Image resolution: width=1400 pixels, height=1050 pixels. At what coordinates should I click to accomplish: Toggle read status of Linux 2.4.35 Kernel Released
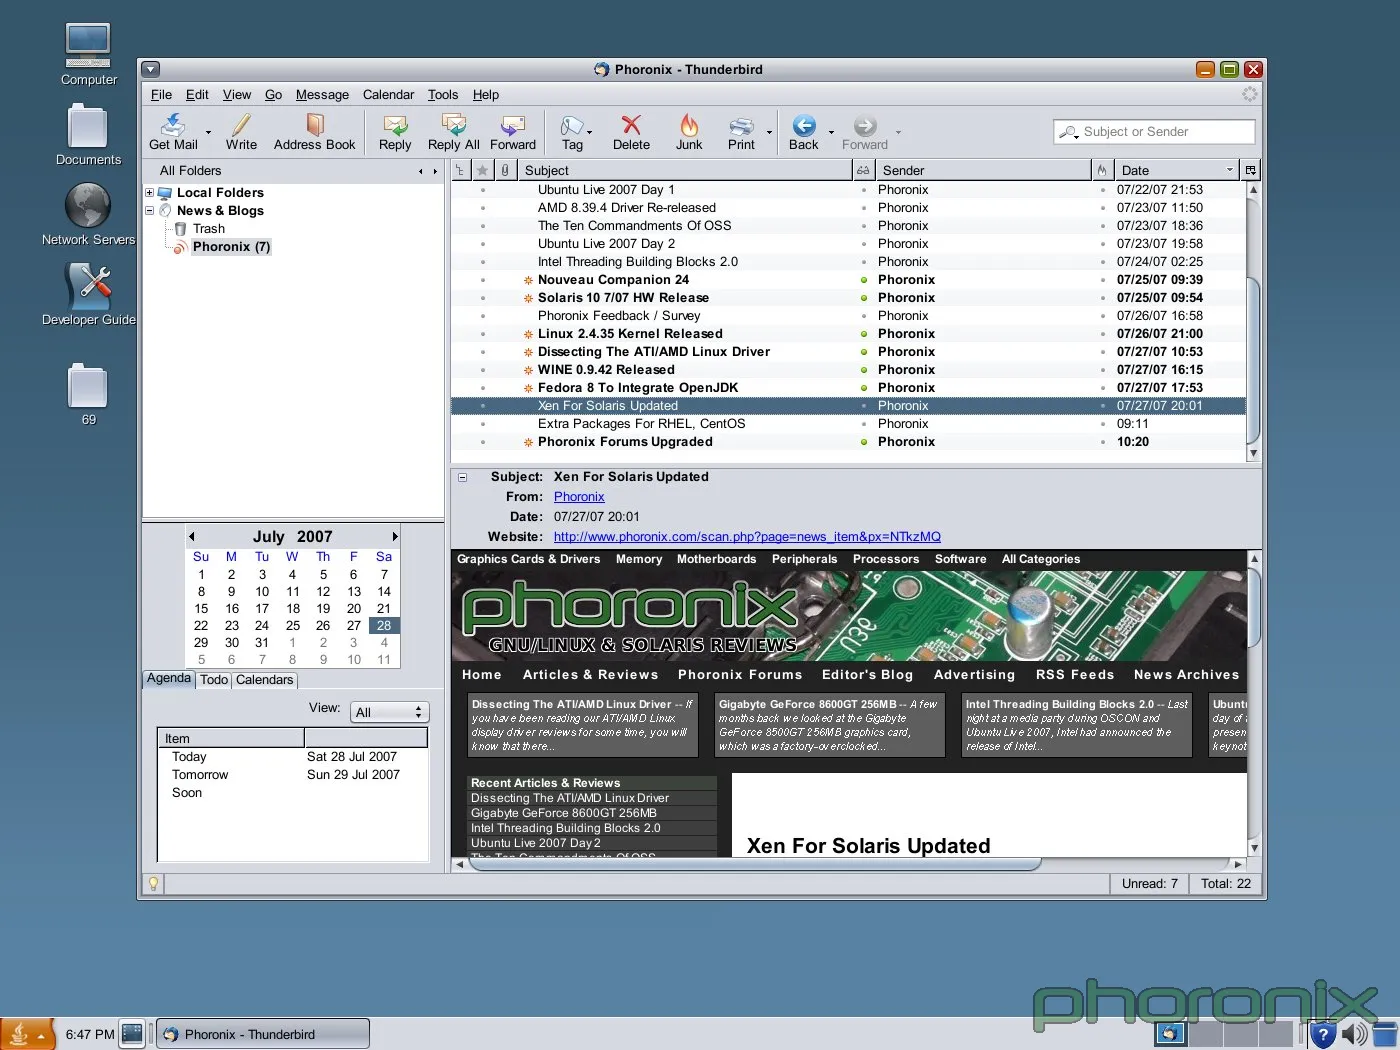(x=864, y=334)
